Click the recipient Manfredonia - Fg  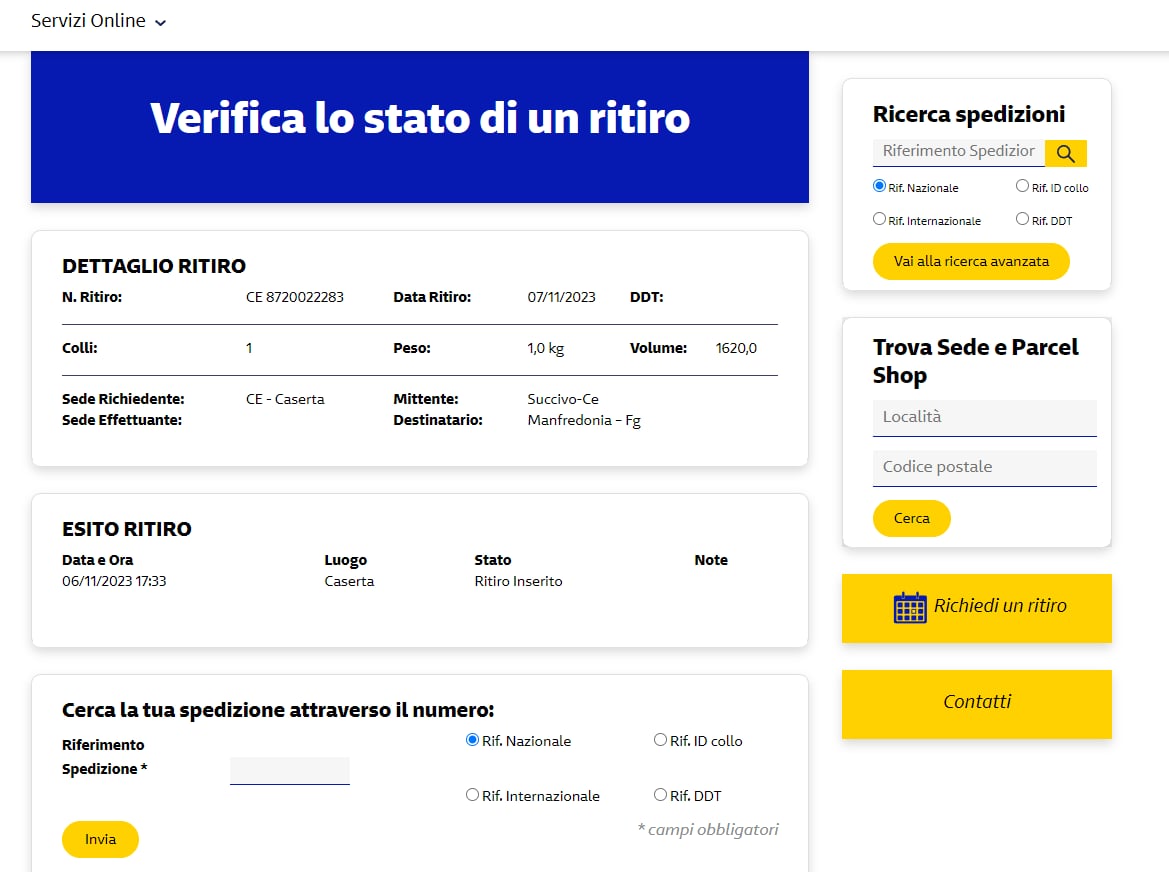[584, 420]
